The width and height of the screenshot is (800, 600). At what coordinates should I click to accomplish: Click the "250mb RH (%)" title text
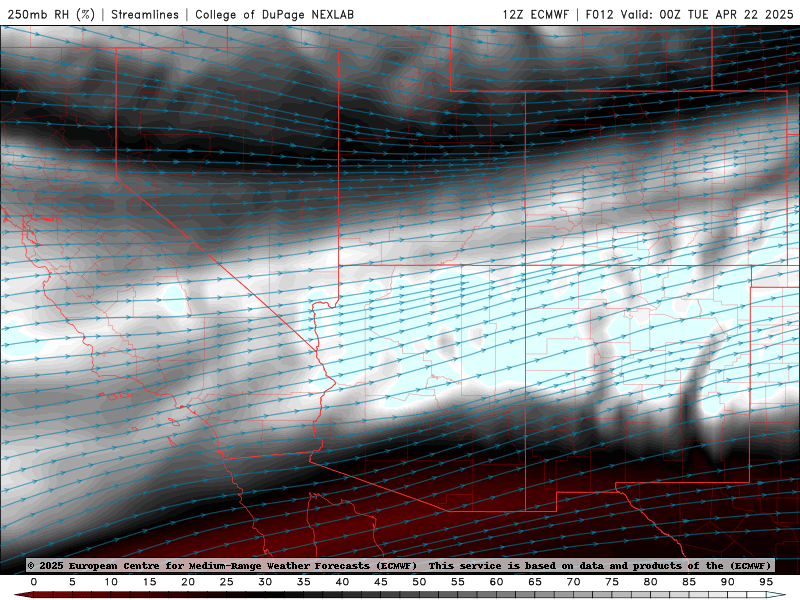51,14
